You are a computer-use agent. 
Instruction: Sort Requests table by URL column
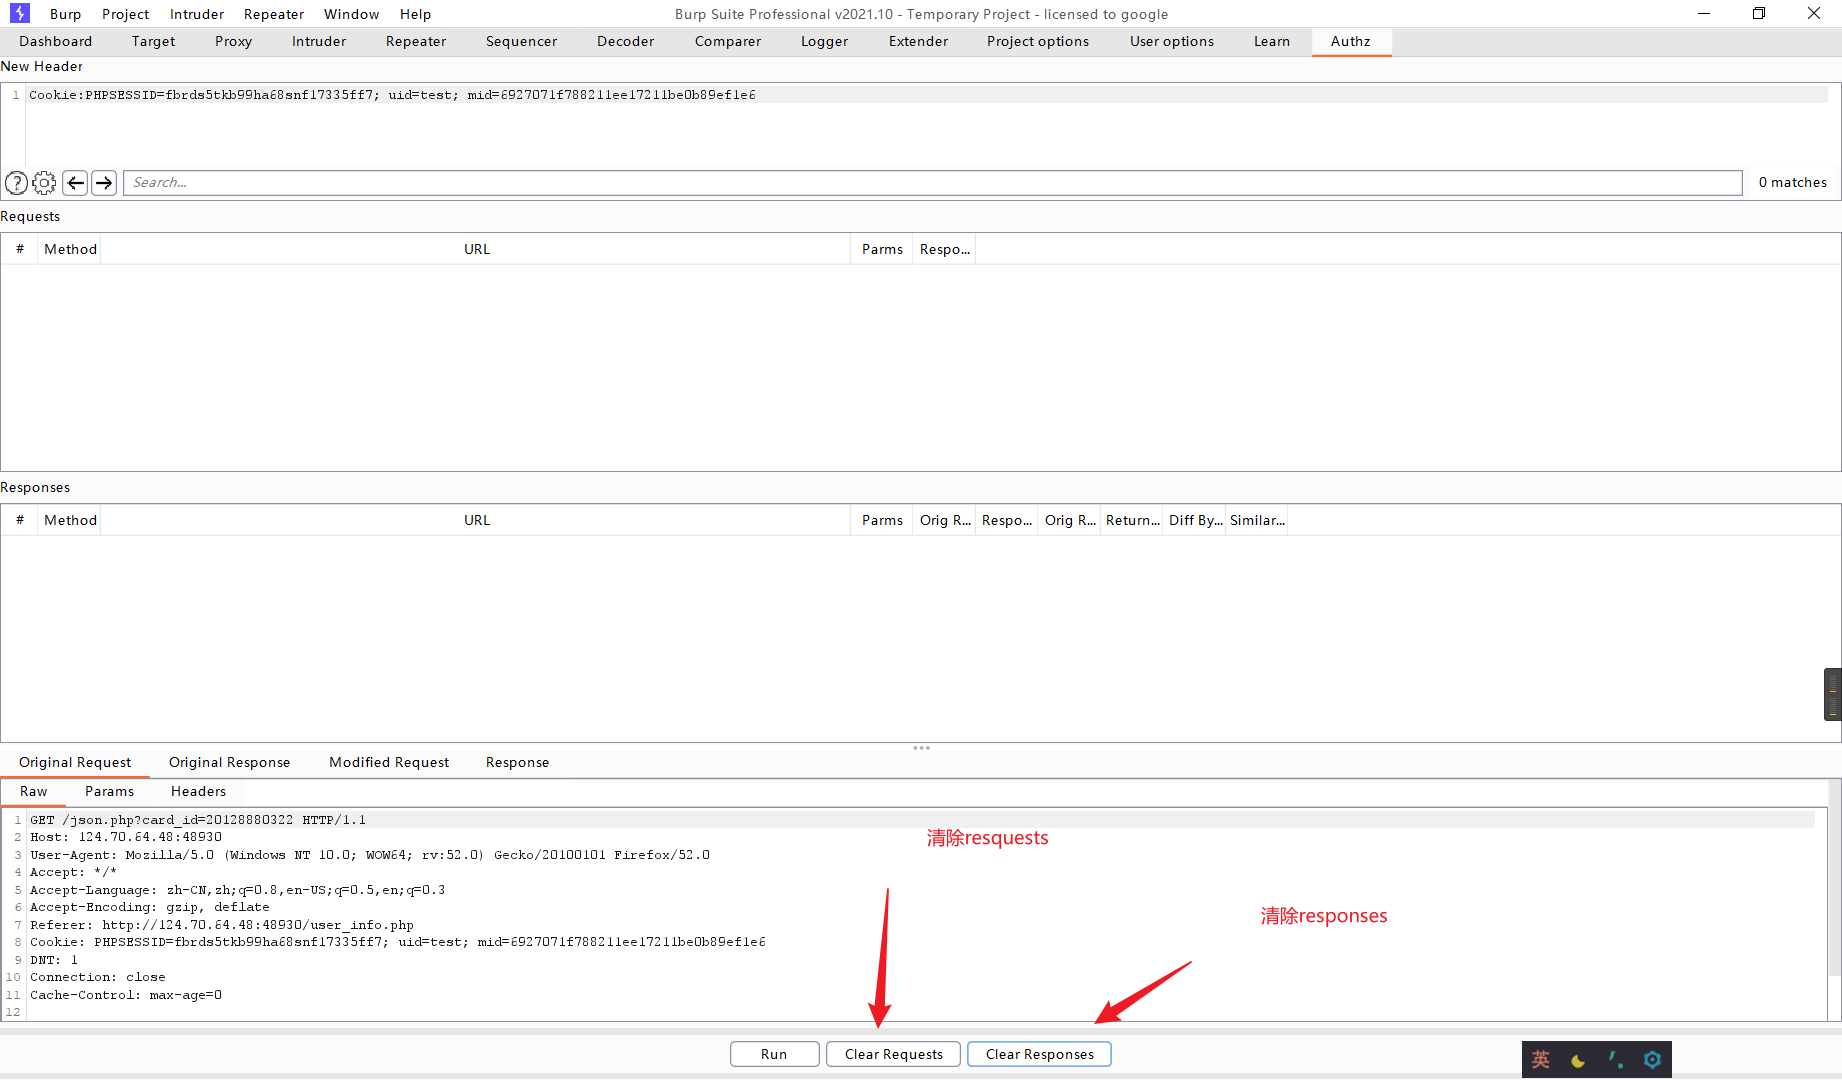click(477, 249)
